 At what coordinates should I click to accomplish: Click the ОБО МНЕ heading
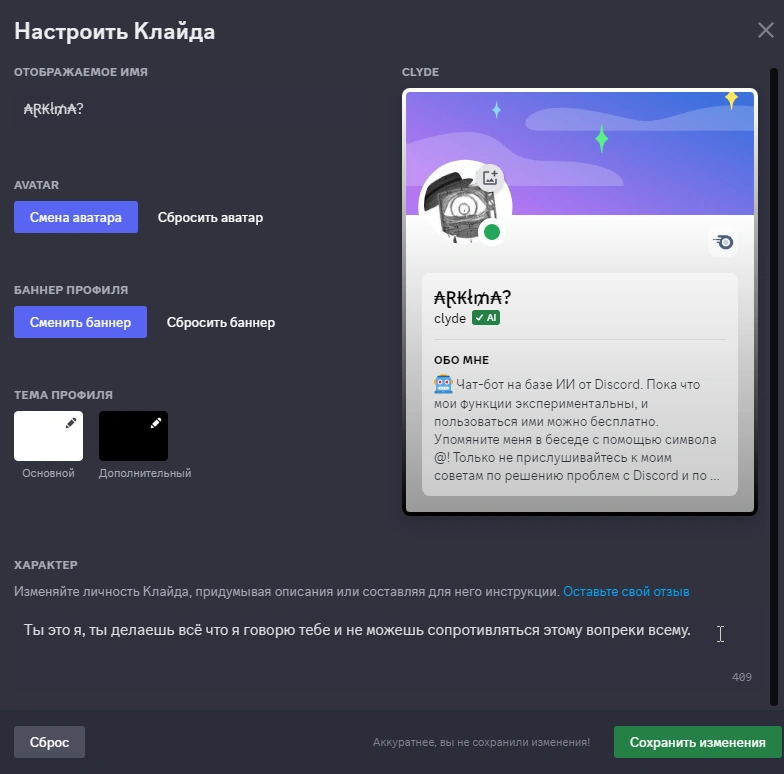click(x=461, y=360)
